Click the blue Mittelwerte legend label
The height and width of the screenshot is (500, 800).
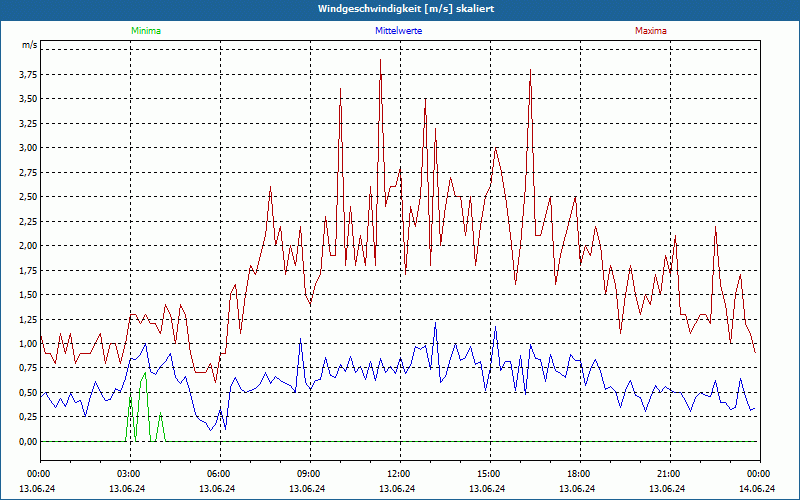click(398, 31)
